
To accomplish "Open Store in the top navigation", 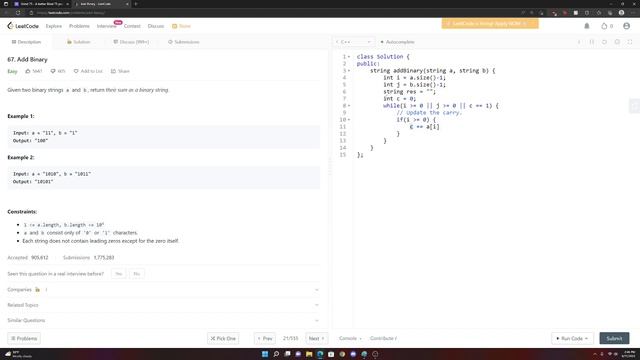I will 181,26.
